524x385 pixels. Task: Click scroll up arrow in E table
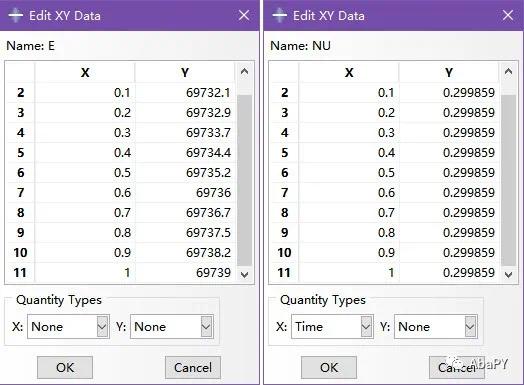point(245,71)
